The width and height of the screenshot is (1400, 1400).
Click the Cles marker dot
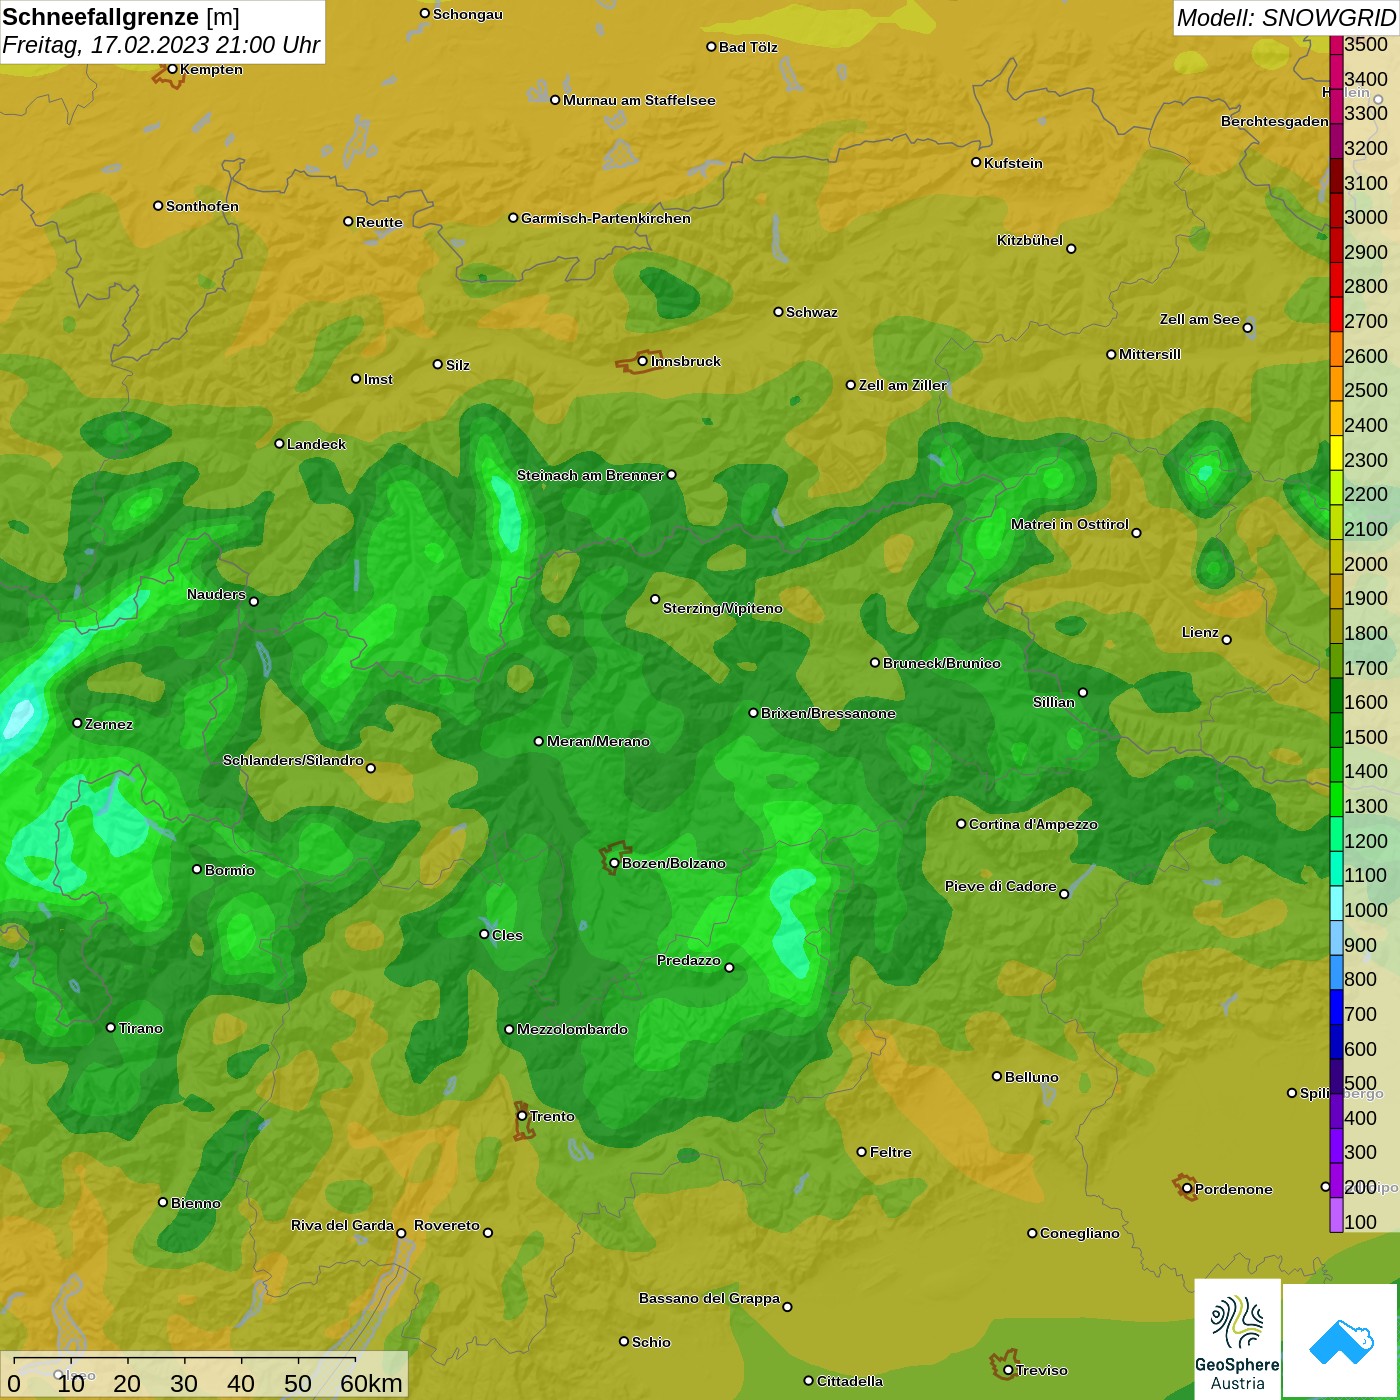(484, 934)
